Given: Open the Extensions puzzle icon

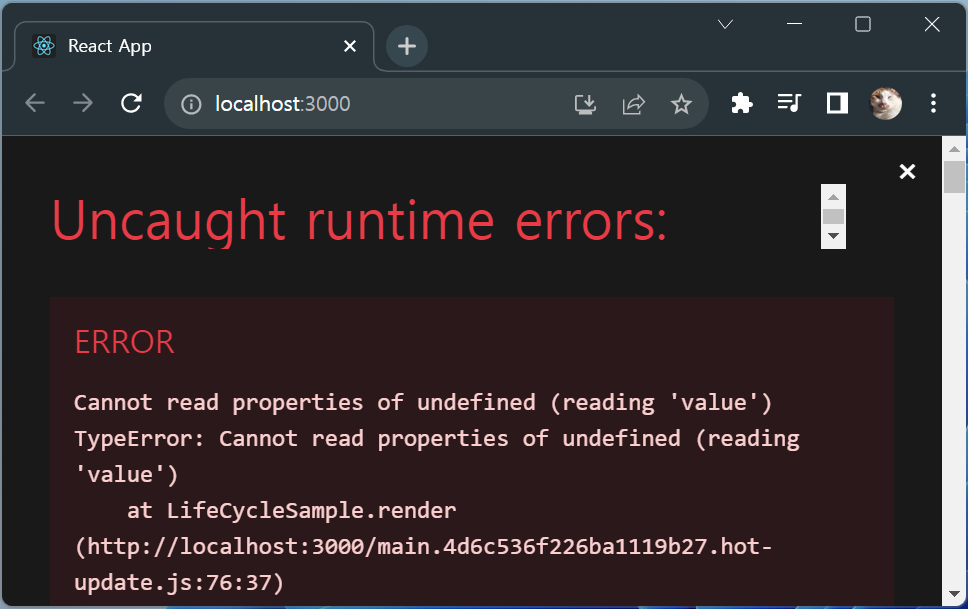Looking at the screenshot, I should pos(741,103).
